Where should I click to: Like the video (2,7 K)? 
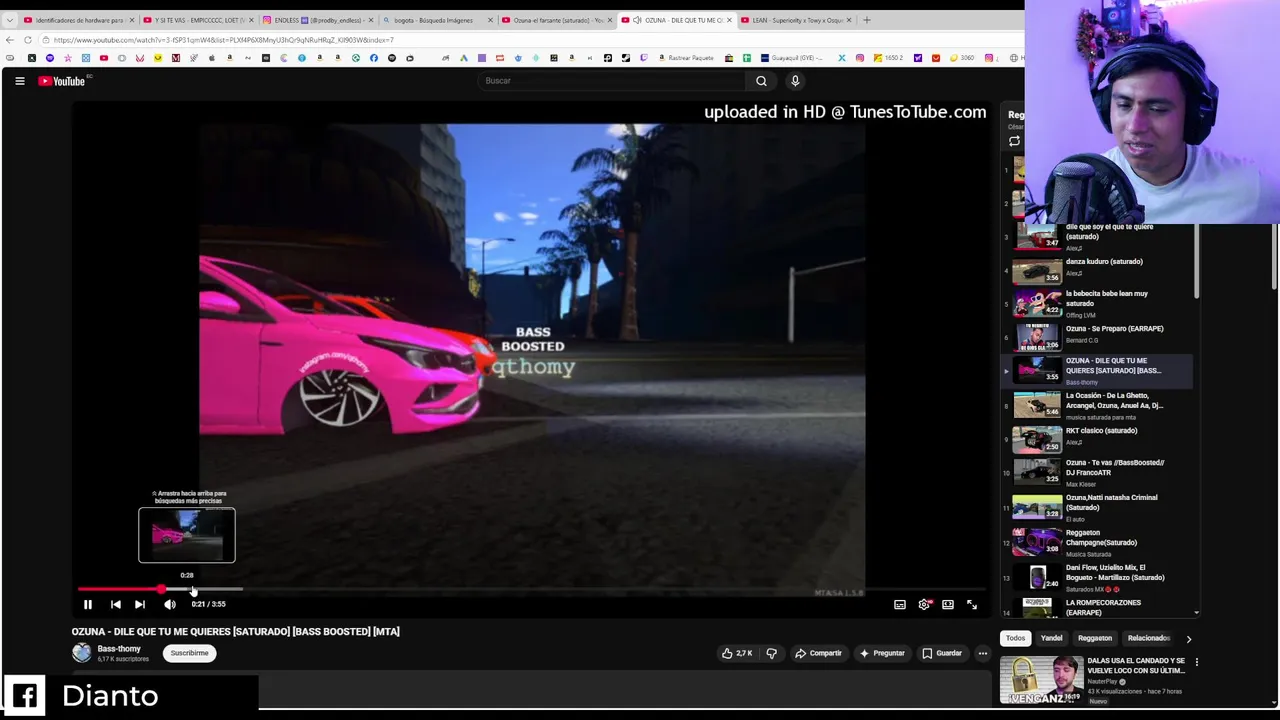pos(738,653)
